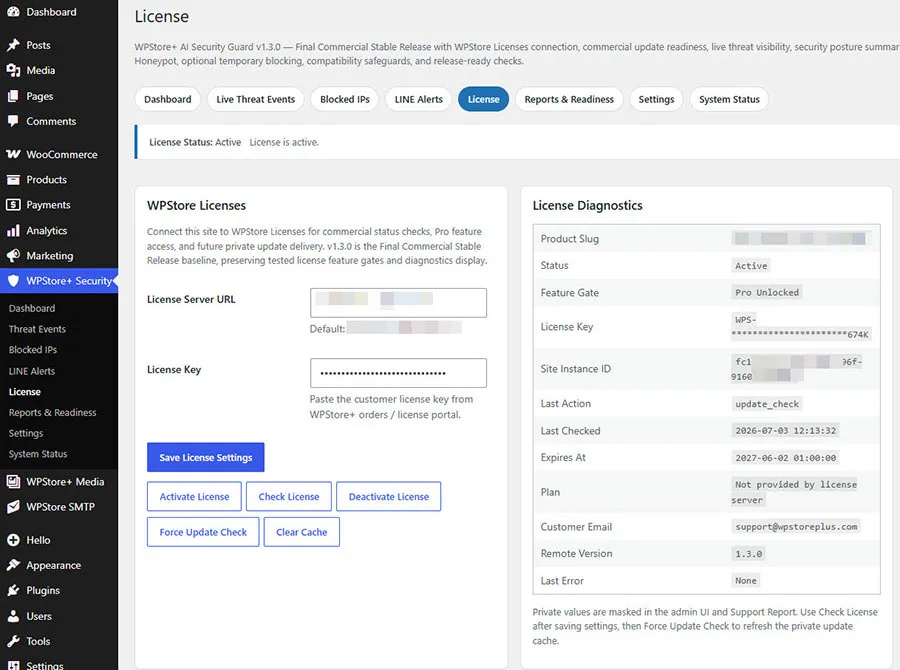Open Threat Events submenu item
Viewport: 900px width, 670px height.
click(x=37, y=329)
